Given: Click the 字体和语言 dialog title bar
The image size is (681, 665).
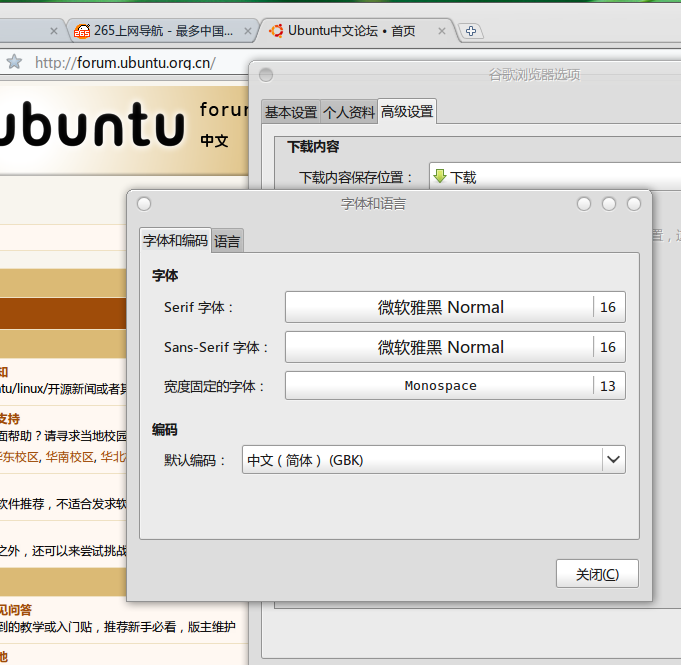Looking at the screenshot, I should (x=374, y=204).
